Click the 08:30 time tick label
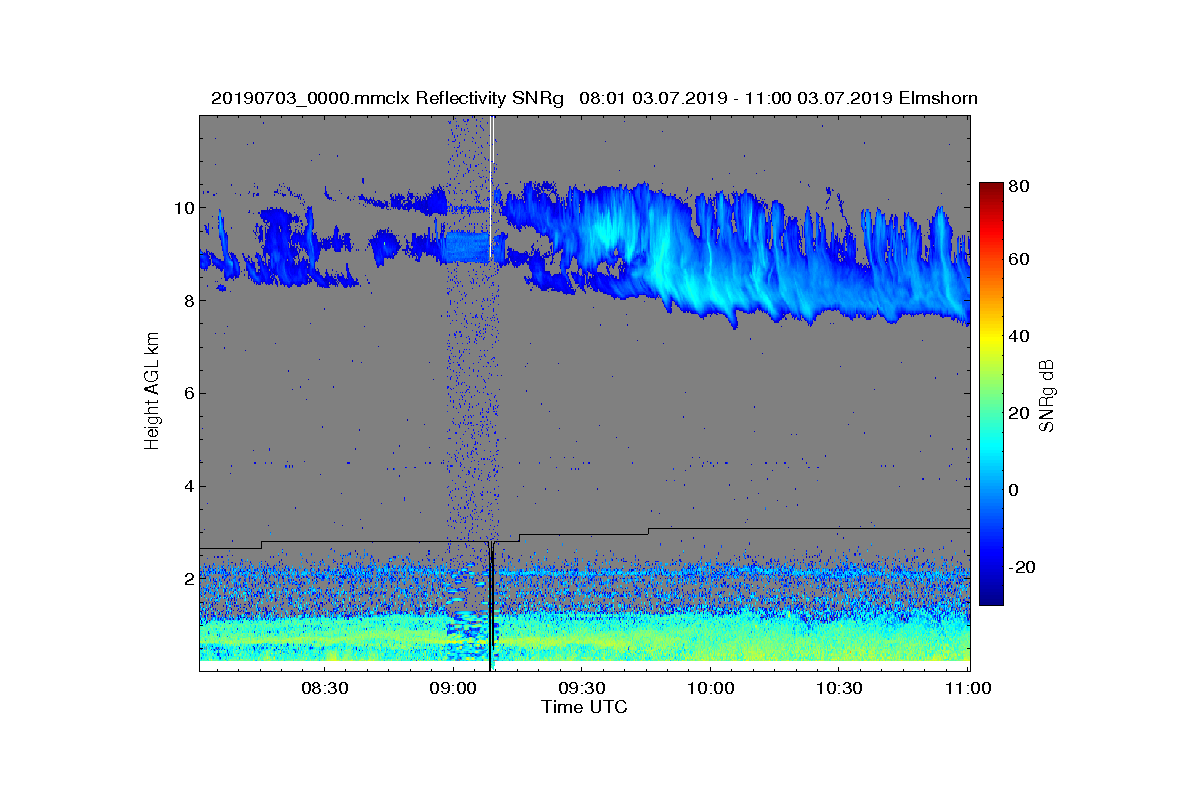 (324, 689)
